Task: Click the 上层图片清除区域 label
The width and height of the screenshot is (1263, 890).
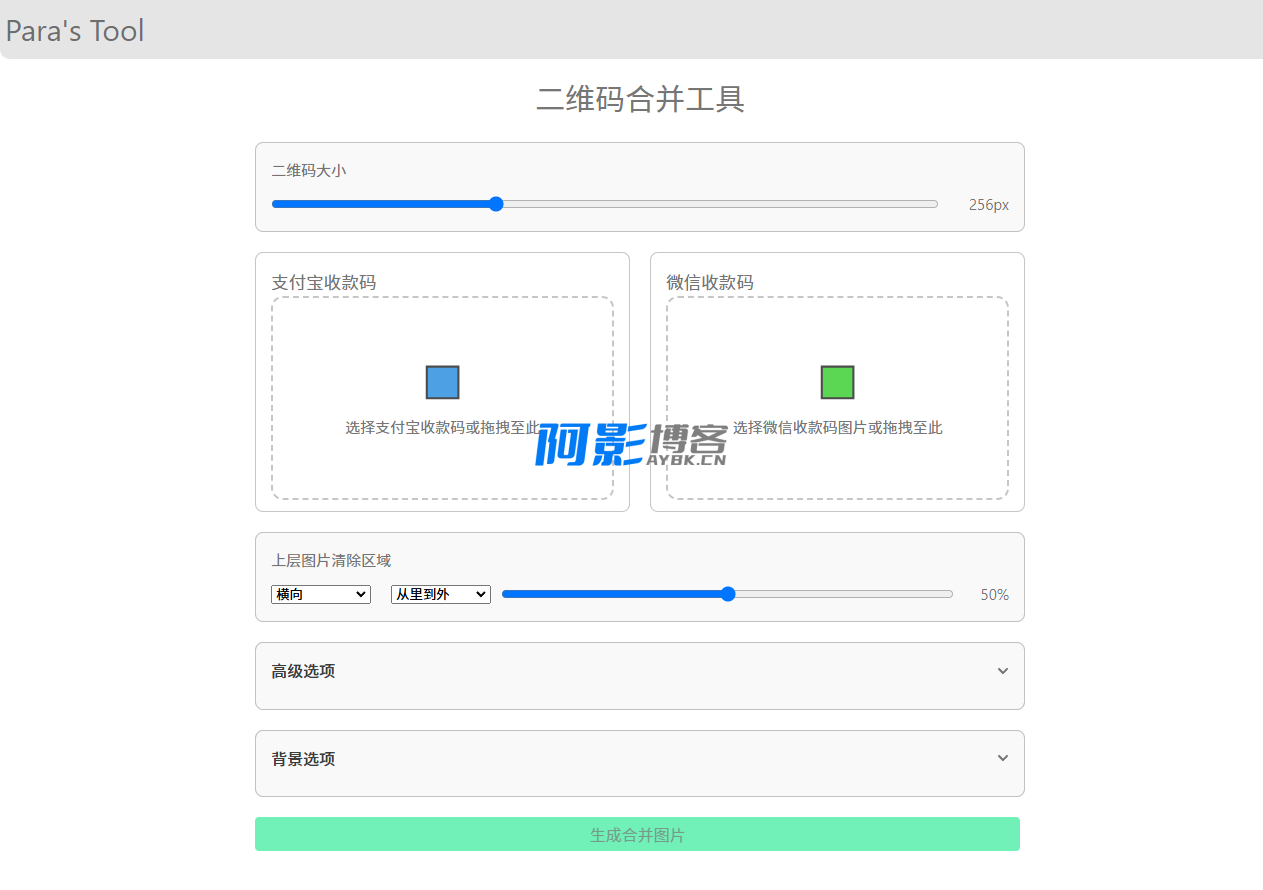Action: pyautogui.click(x=331, y=561)
